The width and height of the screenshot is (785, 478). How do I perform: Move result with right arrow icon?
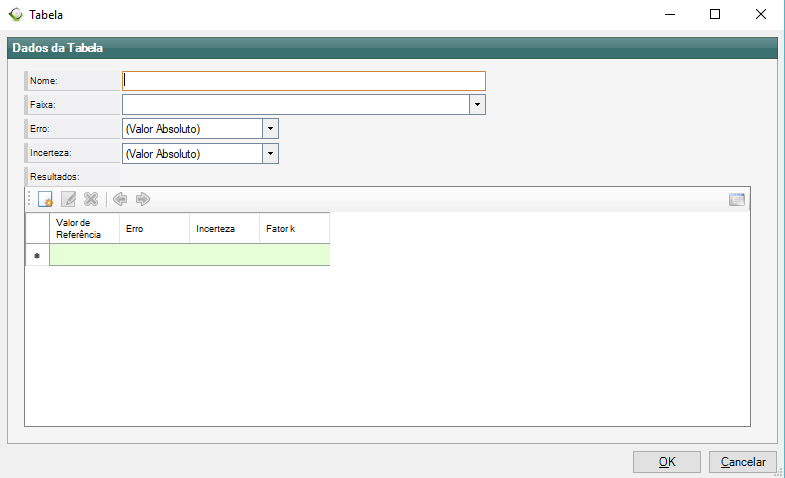[x=143, y=199]
